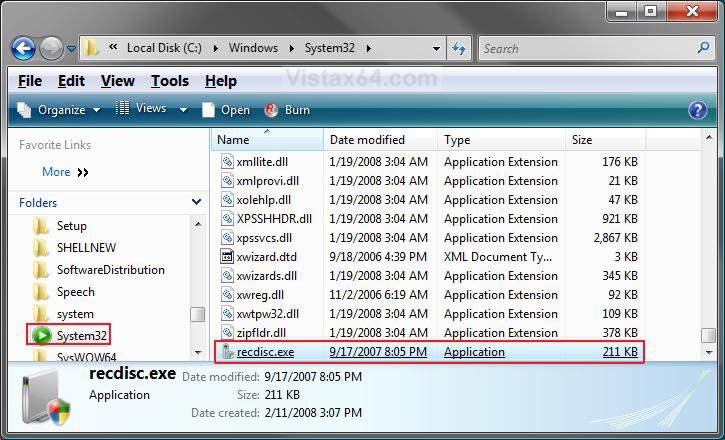Click file list scroll up arrow

pos(708,137)
